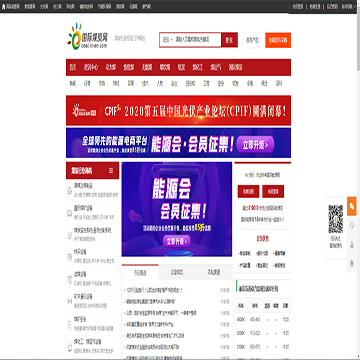Click the orange chat icon on the floating right toolbar

point(352,207)
